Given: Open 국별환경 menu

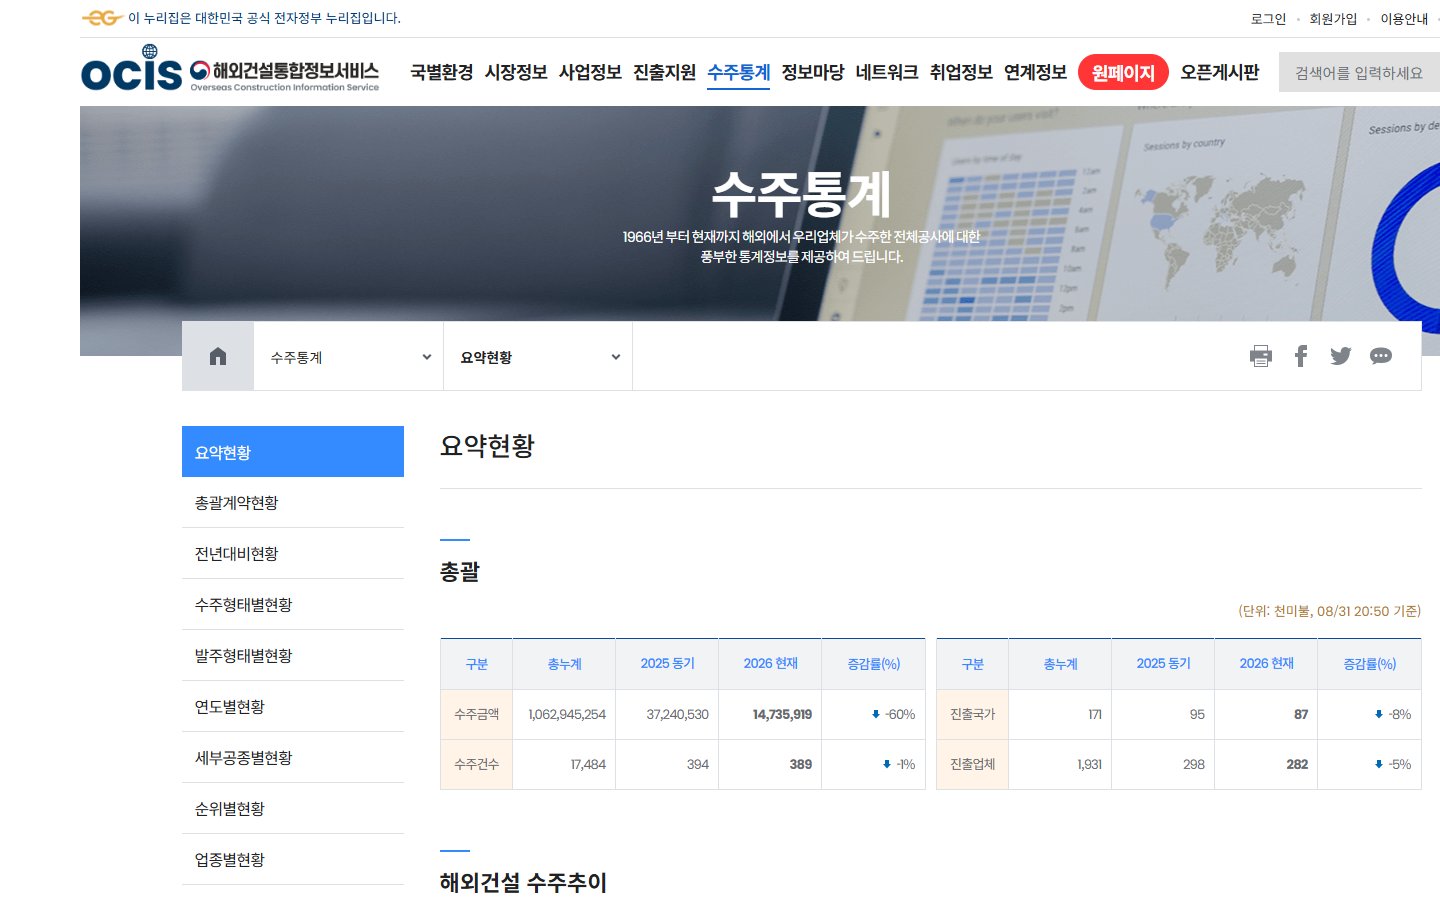Looking at the screenshot, I should 442,72.
